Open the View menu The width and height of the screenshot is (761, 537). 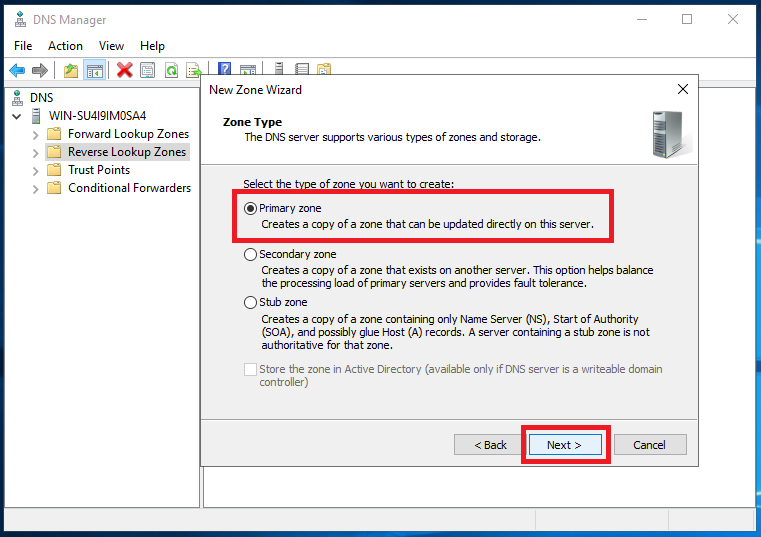[x=111, y=45]
